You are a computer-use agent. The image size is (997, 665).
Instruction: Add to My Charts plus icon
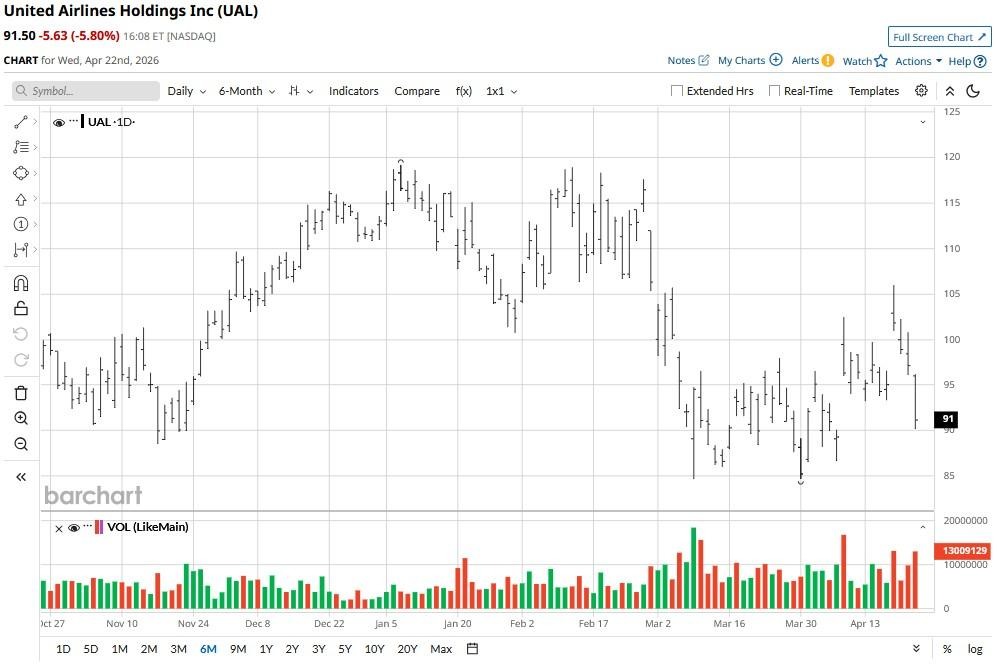pos(776,59)
